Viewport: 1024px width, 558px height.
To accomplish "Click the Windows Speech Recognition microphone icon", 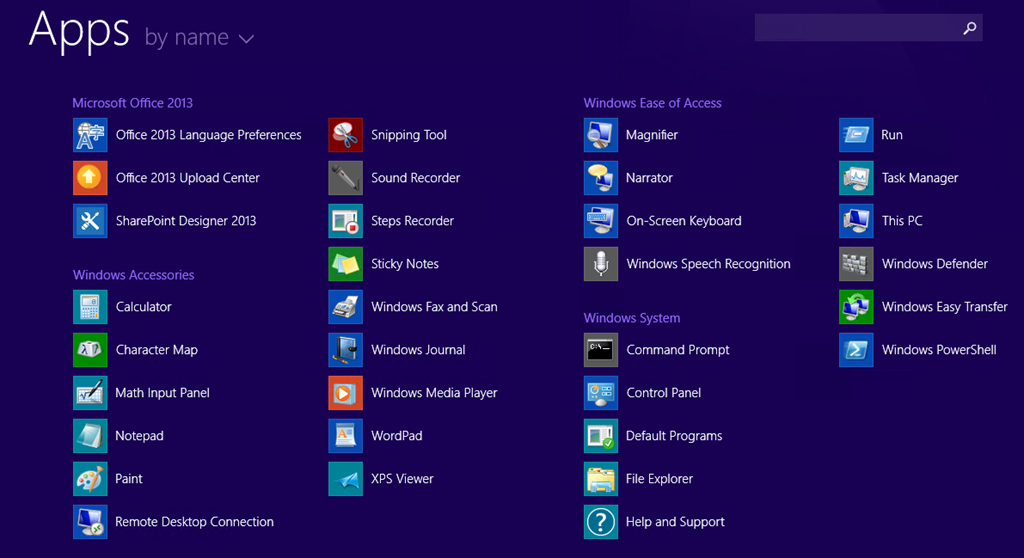I will point(601,264).
